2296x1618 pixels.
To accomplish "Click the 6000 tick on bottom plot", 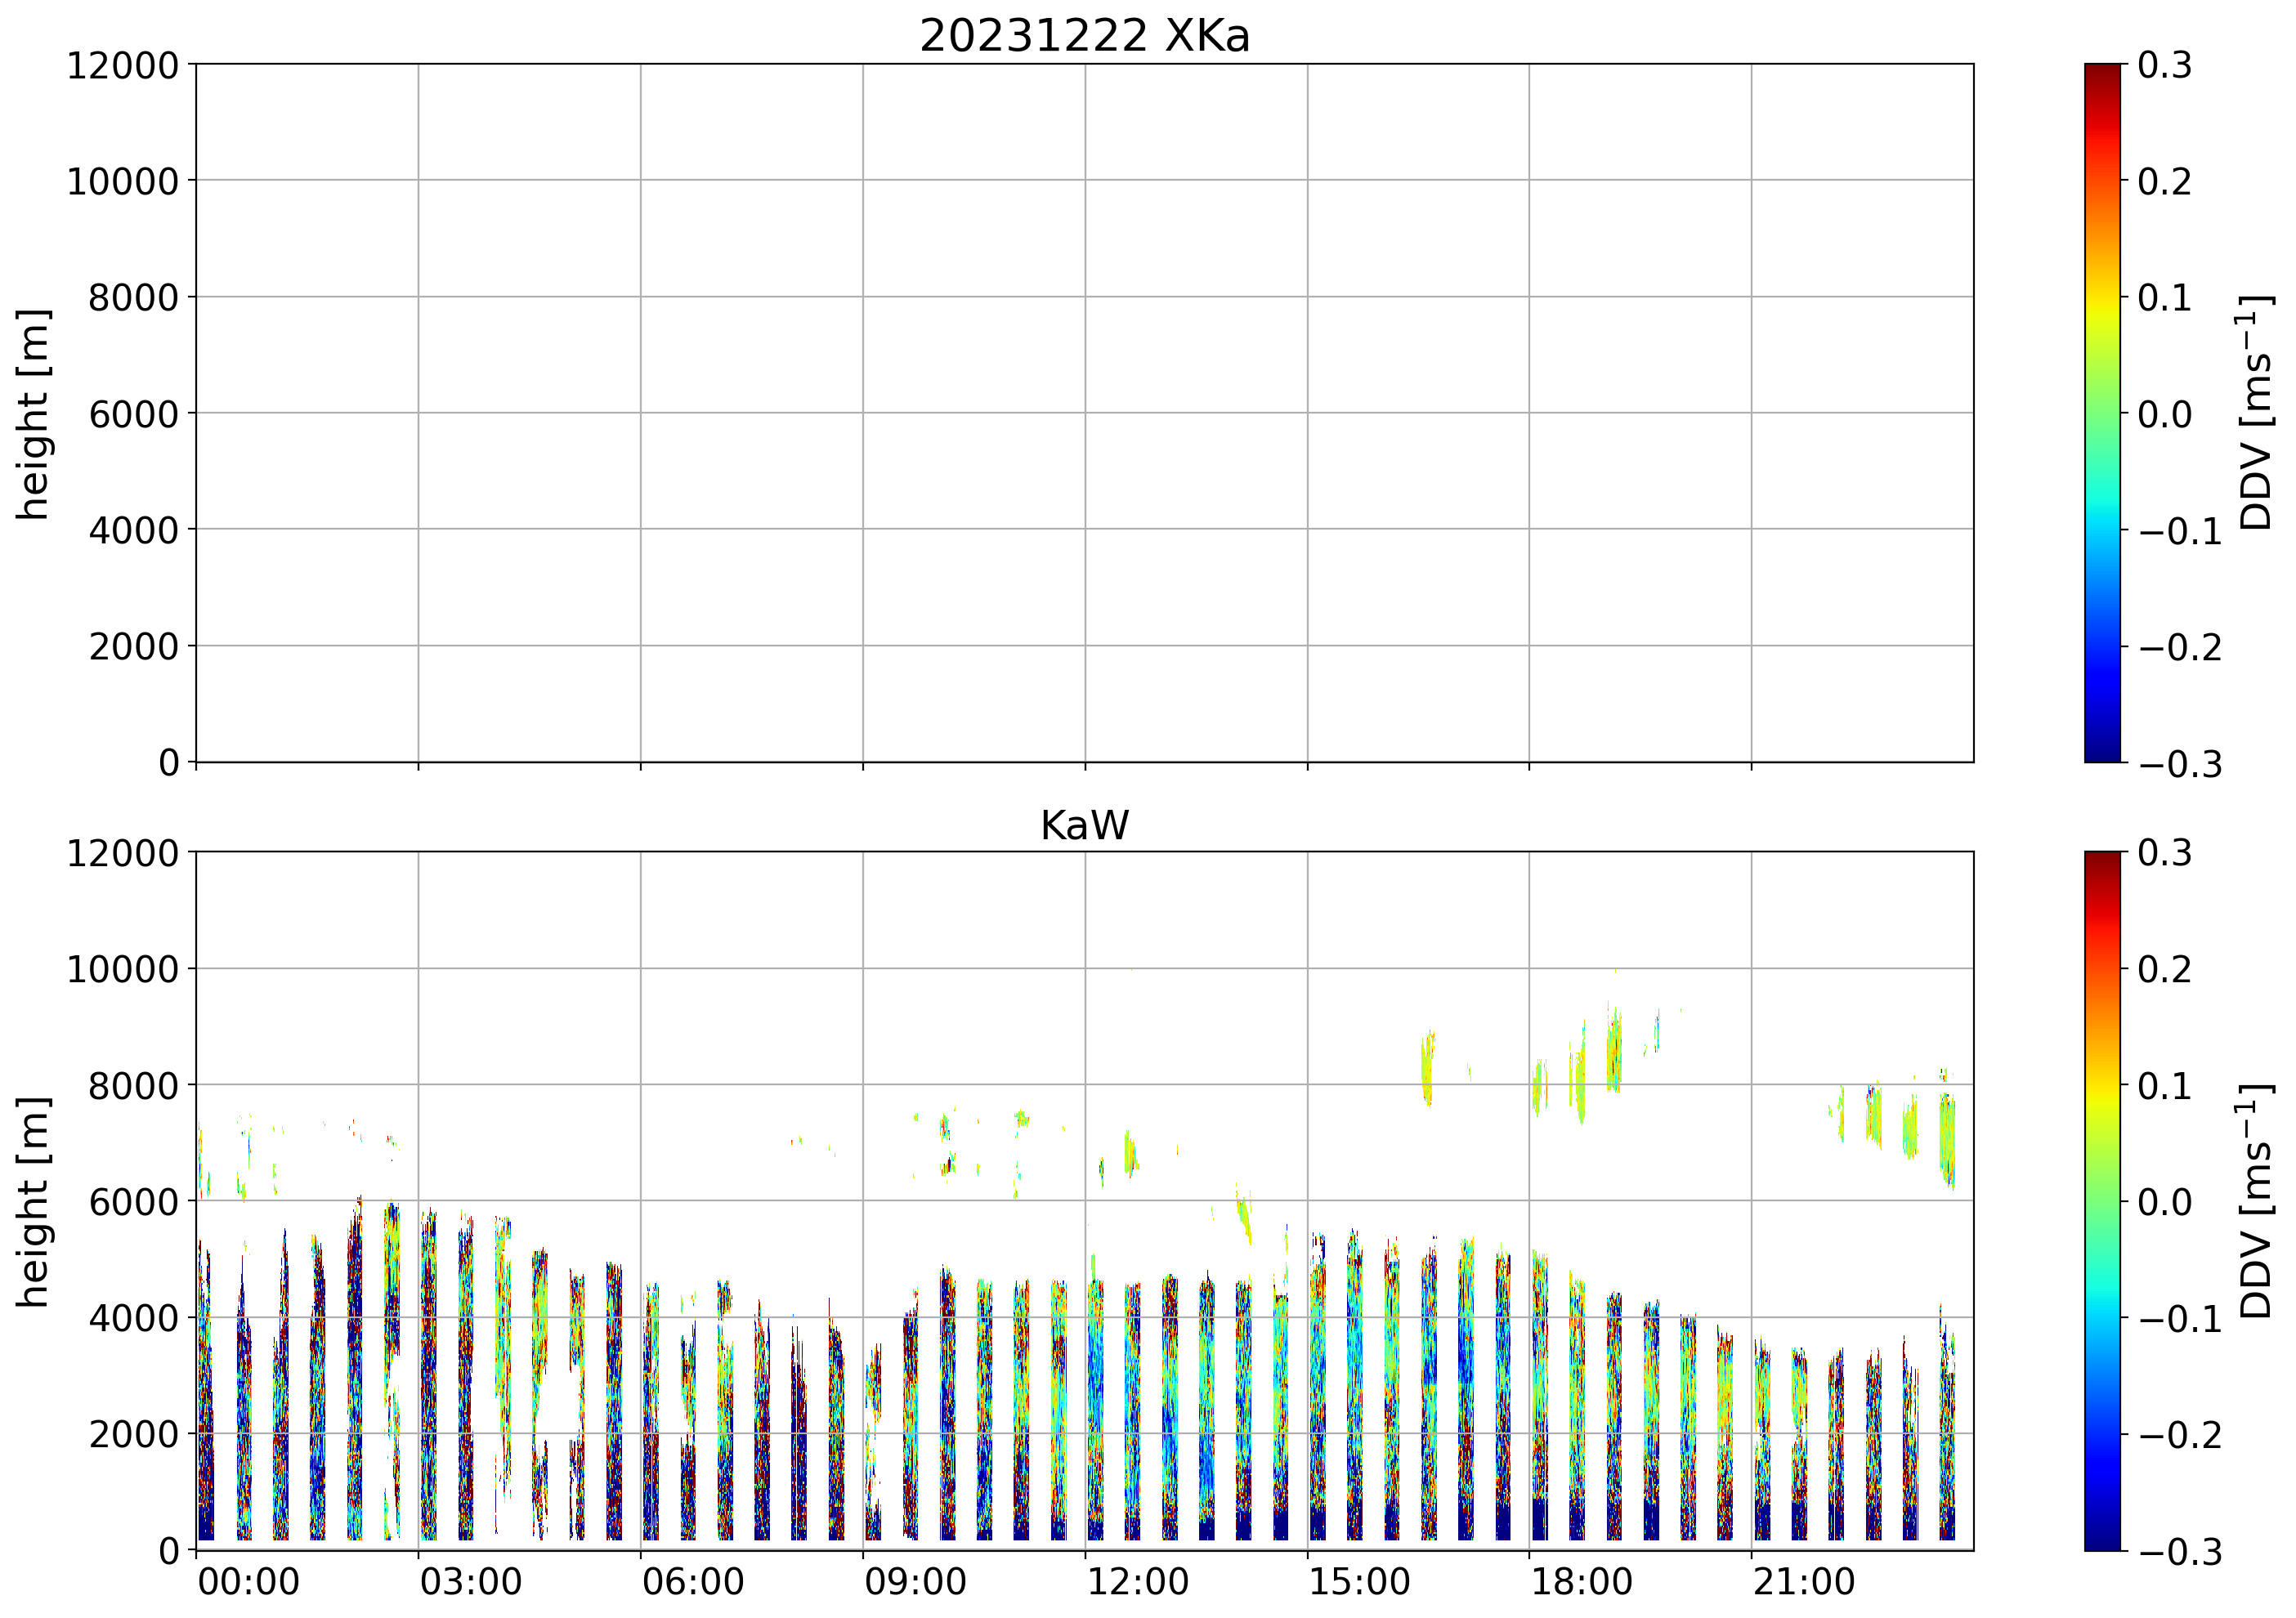I will pyautogui.click(x=133, y=1203).
